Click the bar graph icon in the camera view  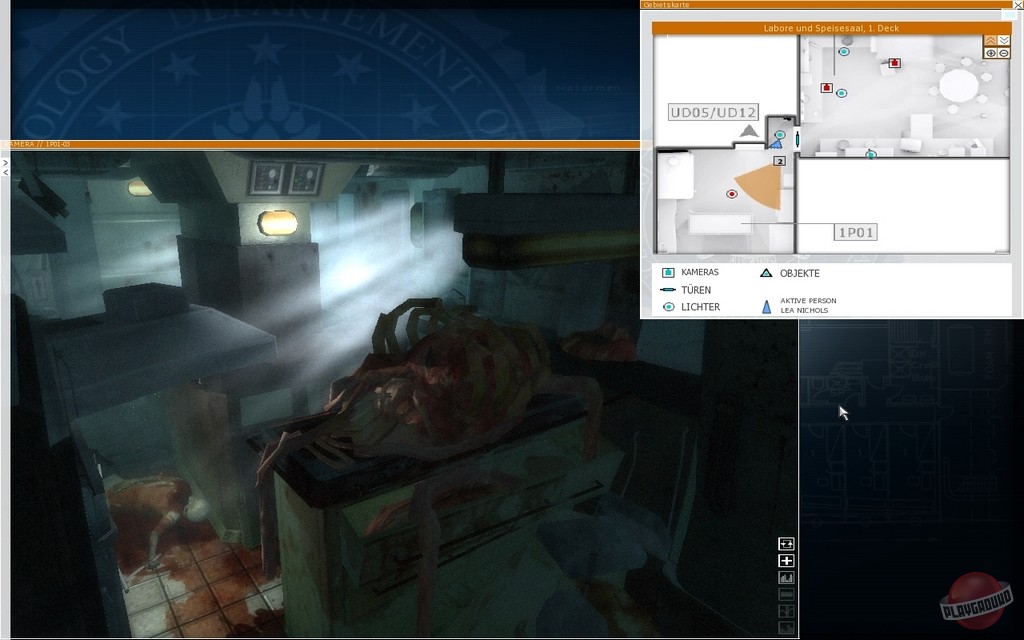click(x=786, y=578)
